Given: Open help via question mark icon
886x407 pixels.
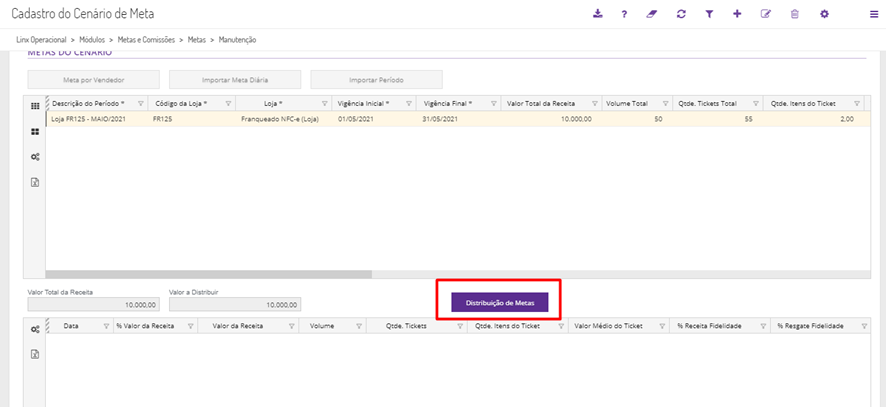Looking at the screenshot, I should 624,14.
